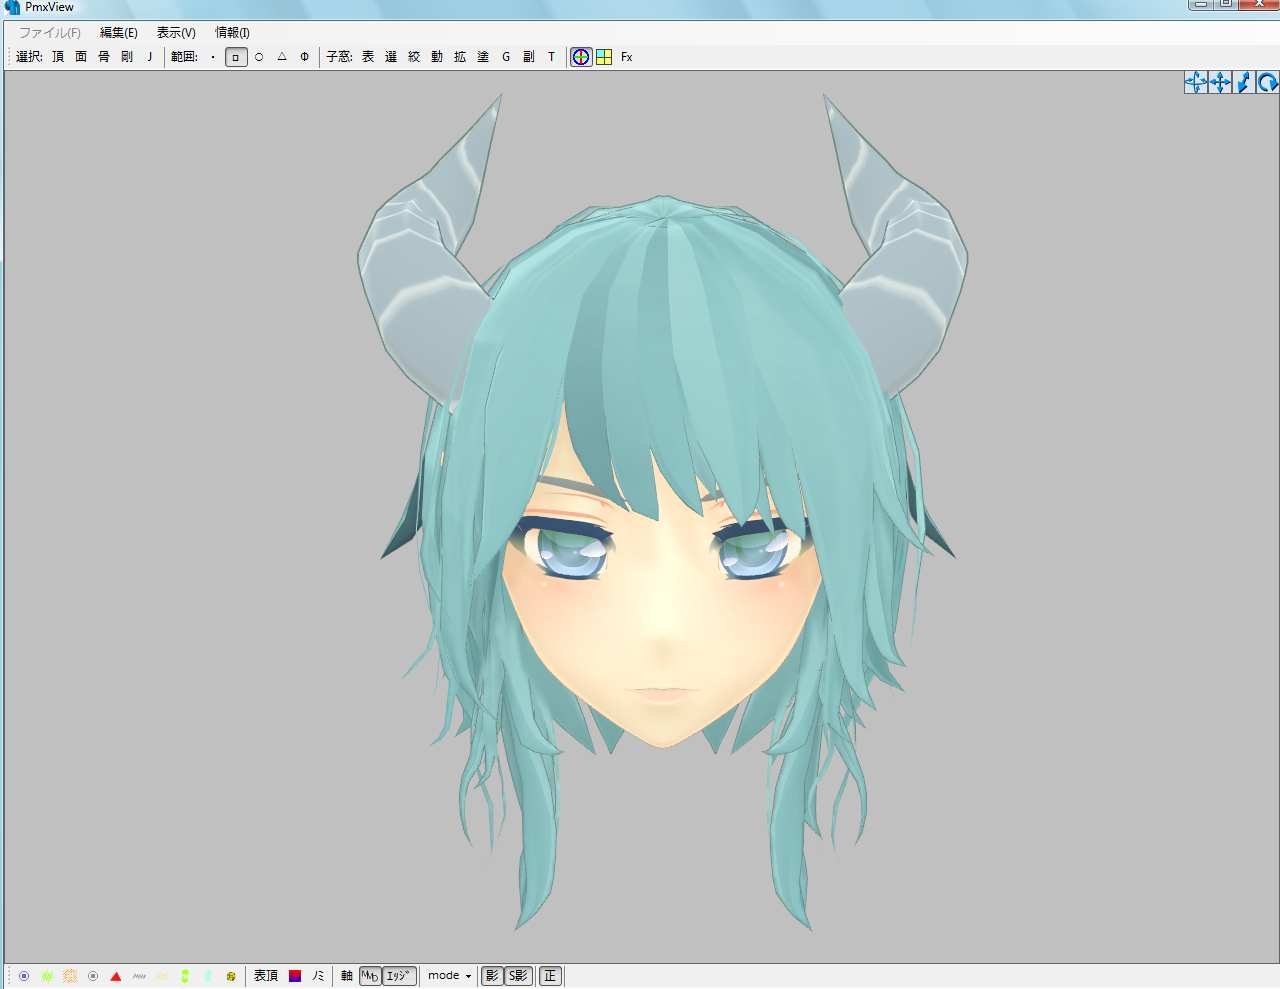Toggle bone selection 骨
Viewport: 1280px width, 989px height.
(104, 57)
